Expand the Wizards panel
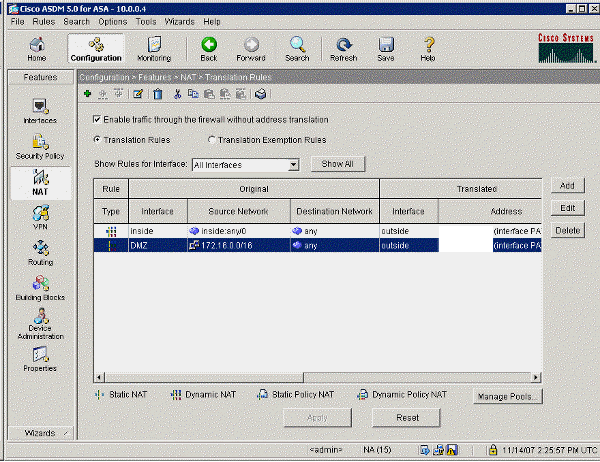Viewport: 600px width, 462px height. click(40, 433)
